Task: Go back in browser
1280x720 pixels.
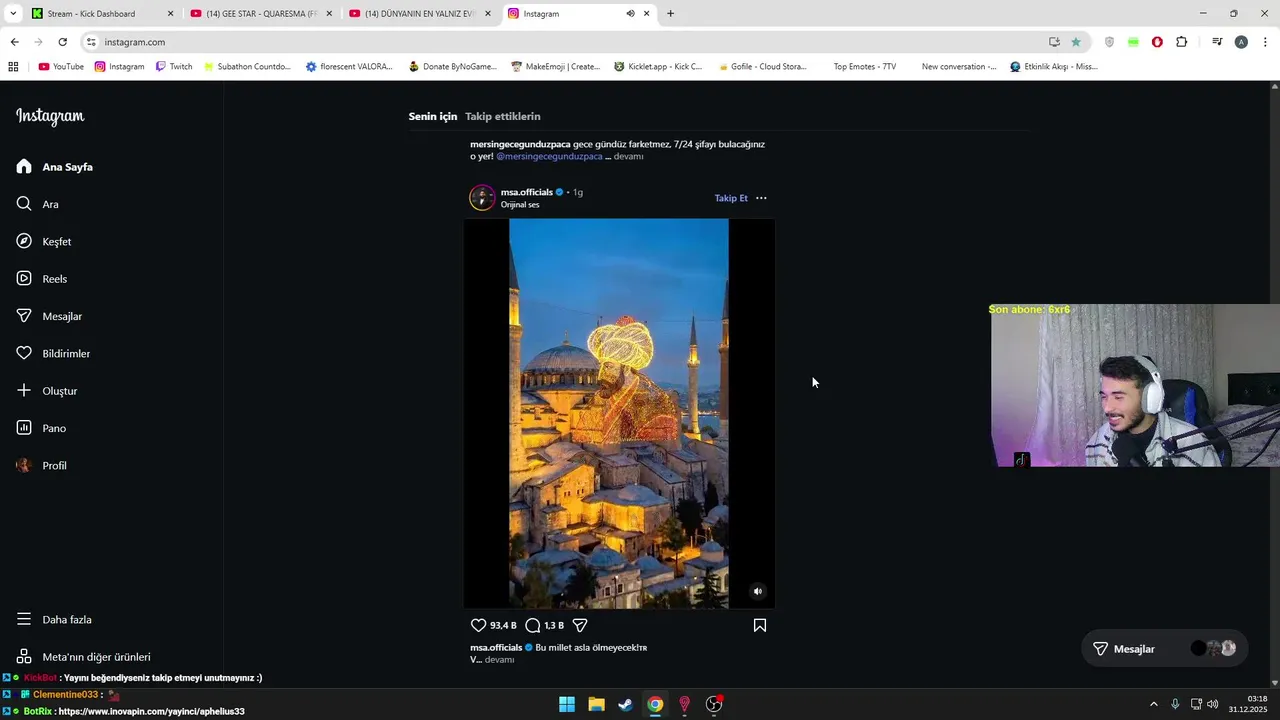Action: (14, 42)
